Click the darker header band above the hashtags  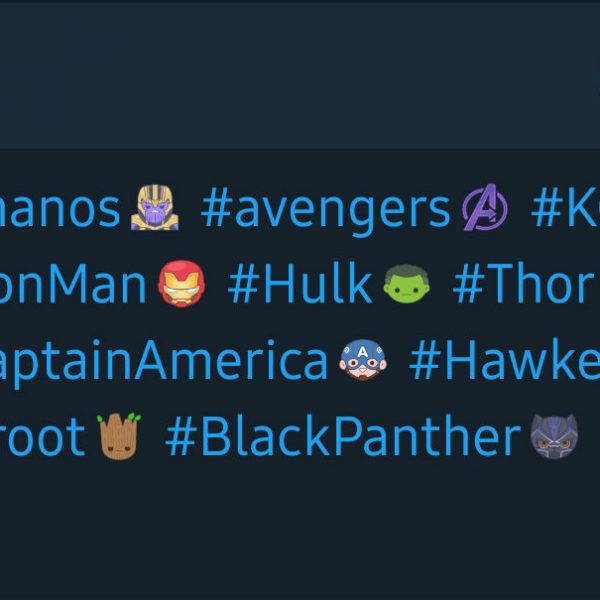(300, 75)
